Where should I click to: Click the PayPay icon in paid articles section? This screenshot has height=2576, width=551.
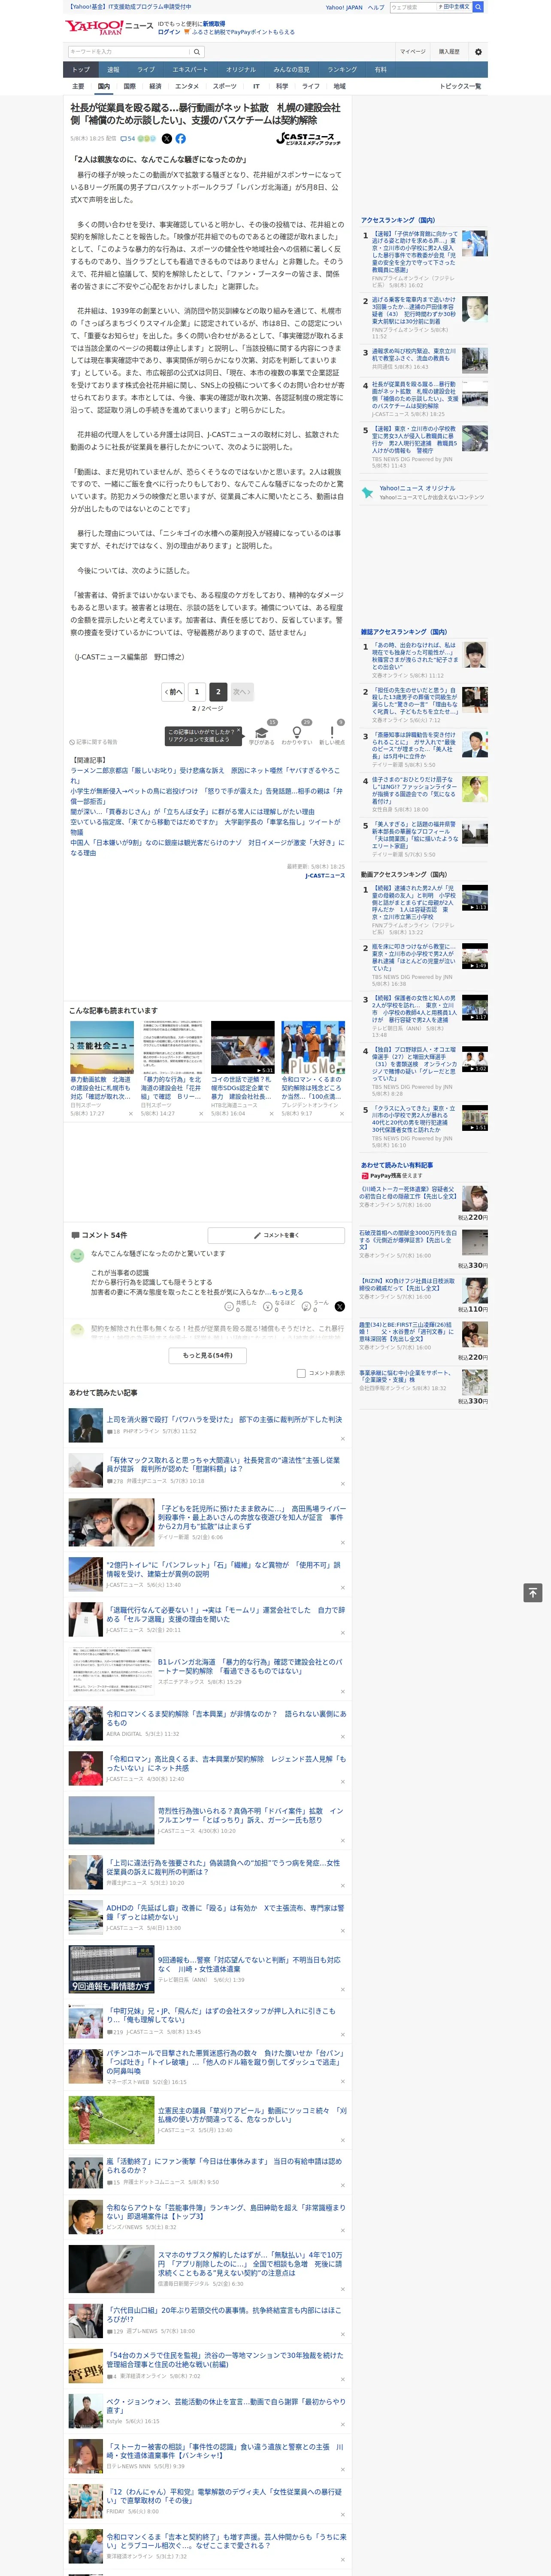click(366, 1176)
